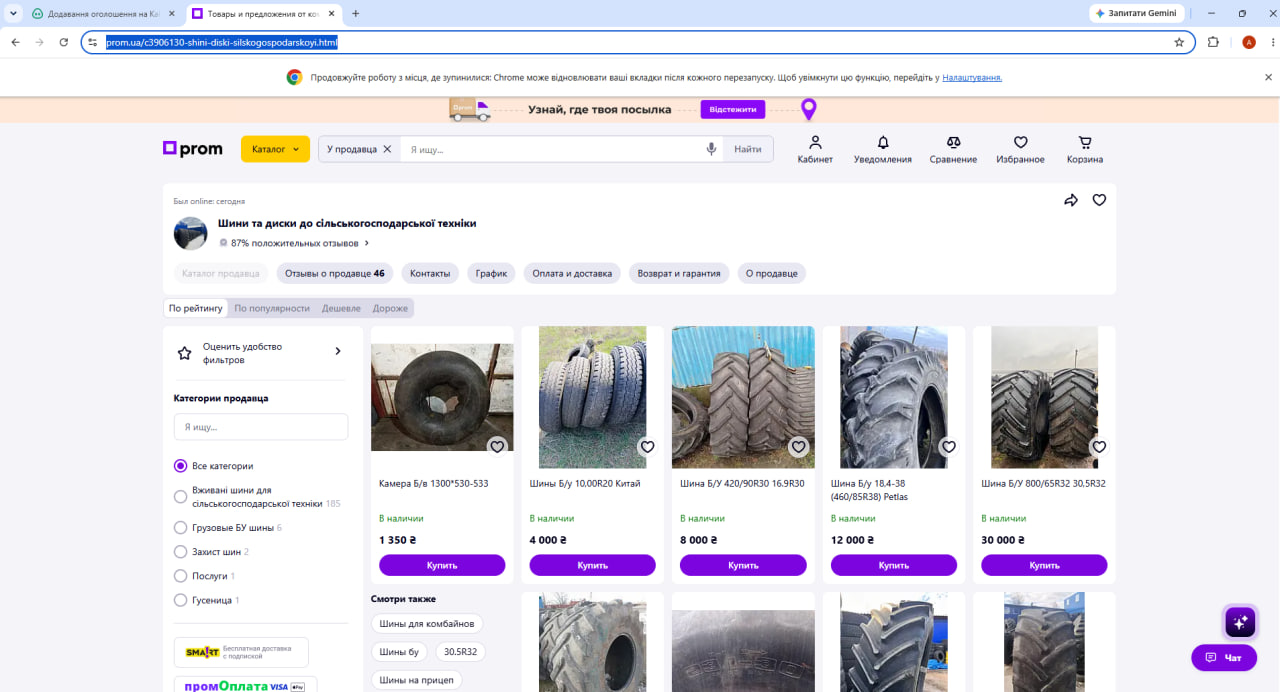
Task: Sort products by Дороже
Action: point(390,308)
